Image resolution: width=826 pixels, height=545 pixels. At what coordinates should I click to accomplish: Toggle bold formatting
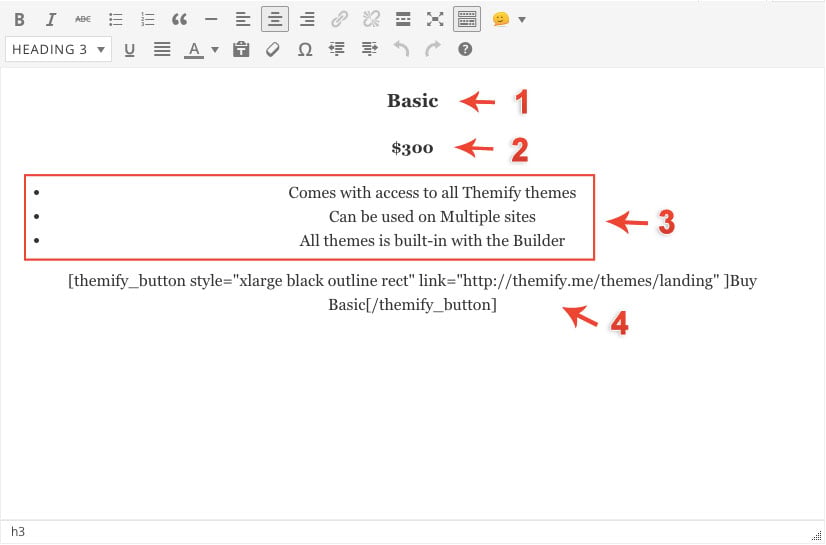[19, 19]
